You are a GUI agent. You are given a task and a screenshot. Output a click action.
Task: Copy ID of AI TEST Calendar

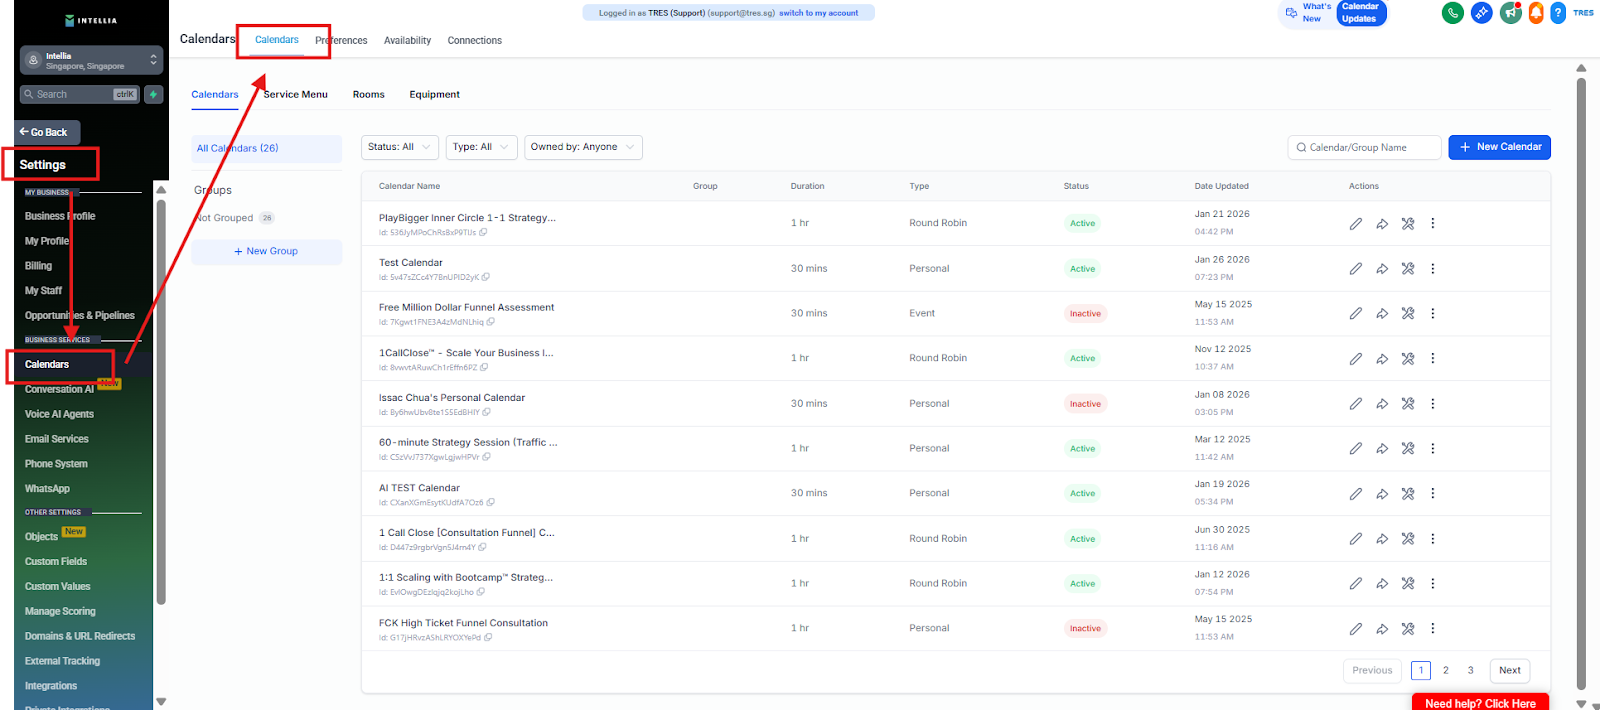[x=490, y=502]
